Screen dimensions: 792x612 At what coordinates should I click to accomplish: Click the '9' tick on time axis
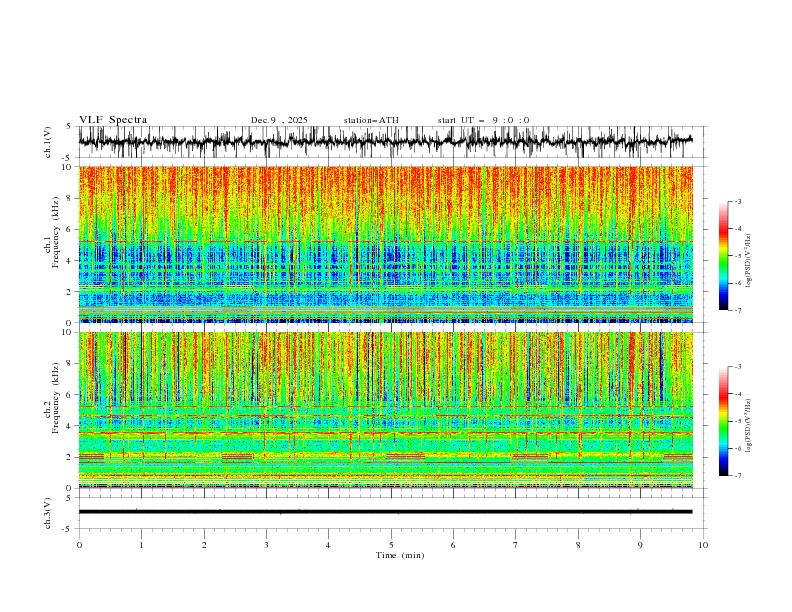[x=640, y=545]
